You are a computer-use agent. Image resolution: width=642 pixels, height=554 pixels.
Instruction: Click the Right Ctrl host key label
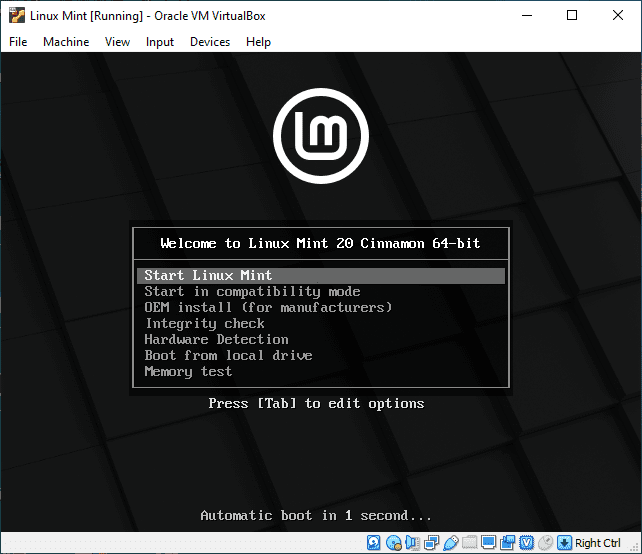tap(597, 543)
